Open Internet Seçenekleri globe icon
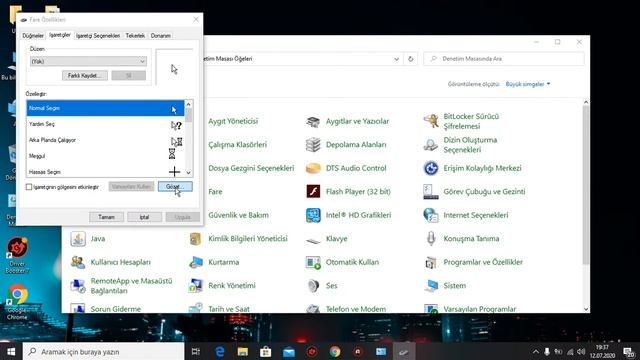The height and width of the screenshot is (360, 640). pos(431,215)
